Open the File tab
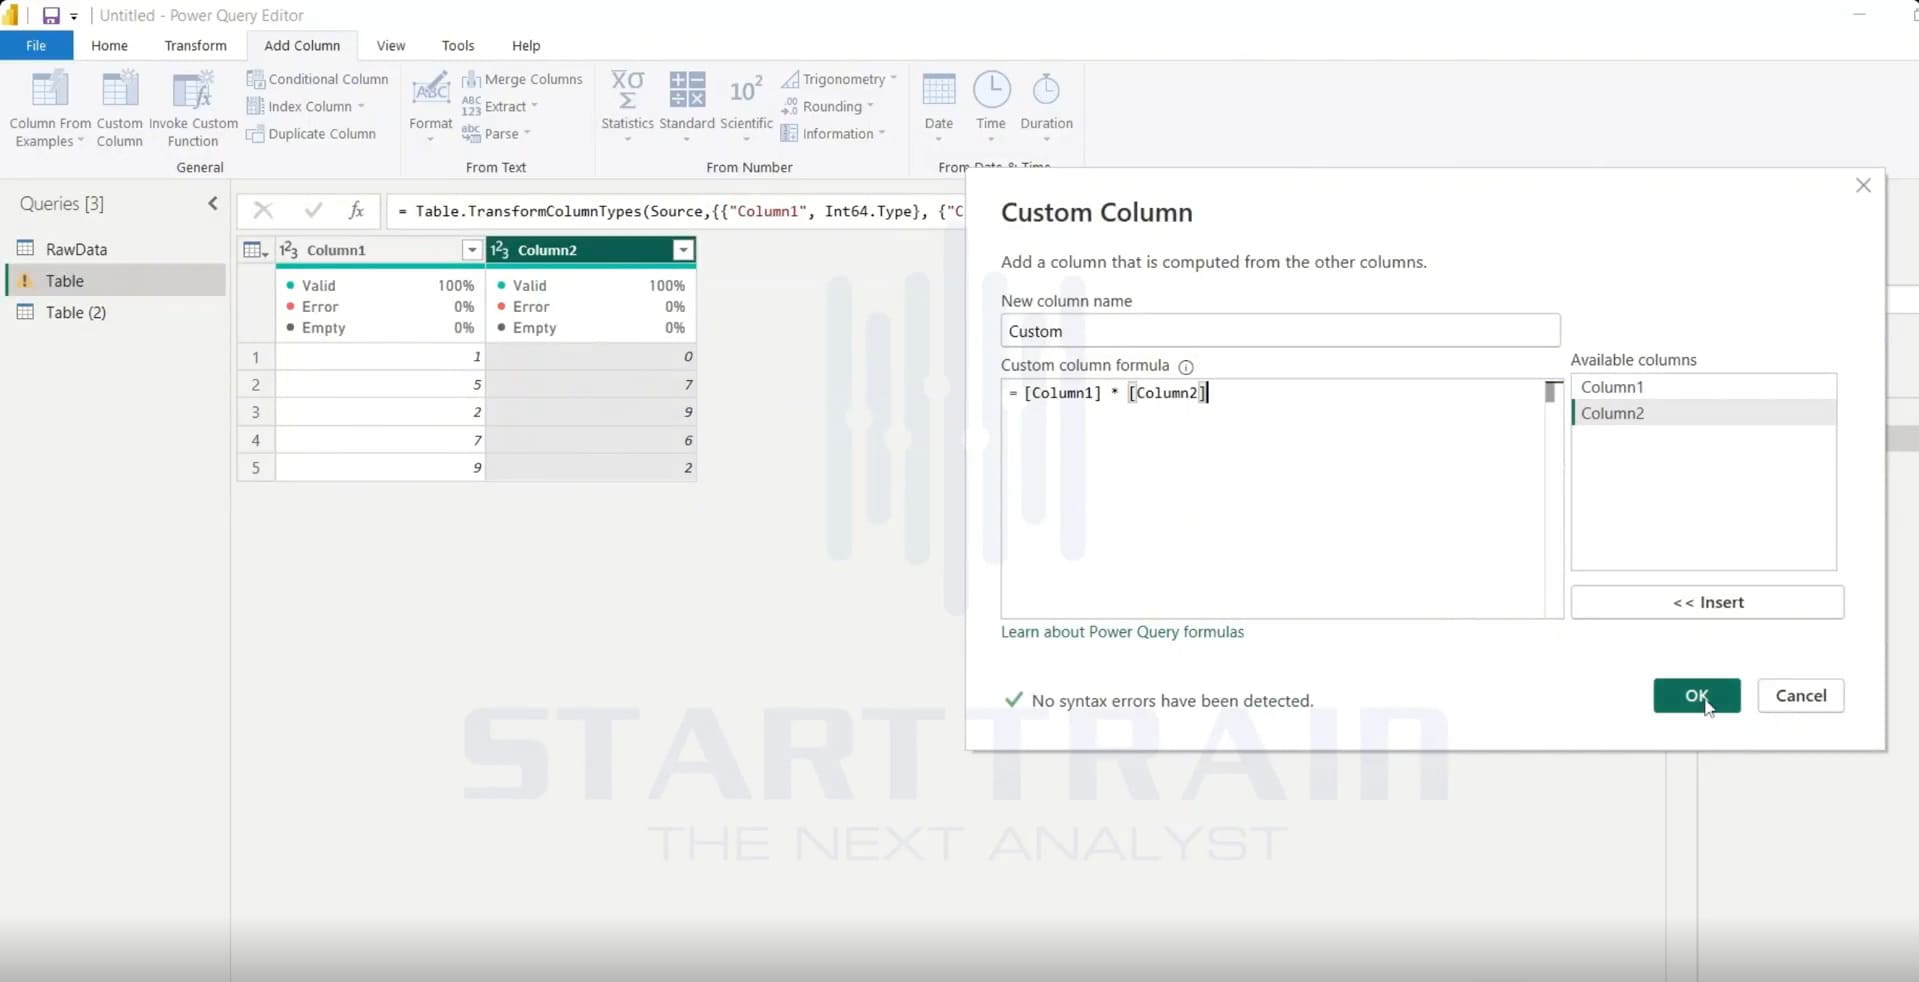 pyautogui.click(x=36, y=45)
